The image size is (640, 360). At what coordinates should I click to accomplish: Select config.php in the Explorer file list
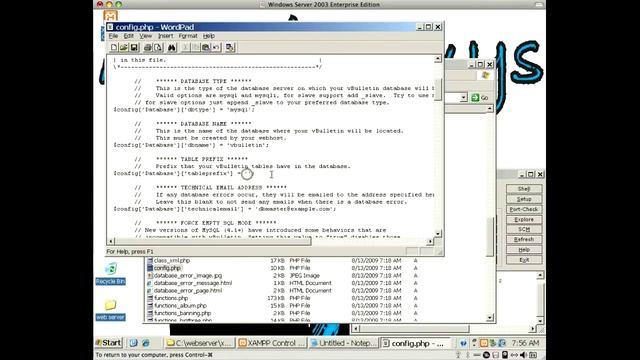[x=167, y=268]
